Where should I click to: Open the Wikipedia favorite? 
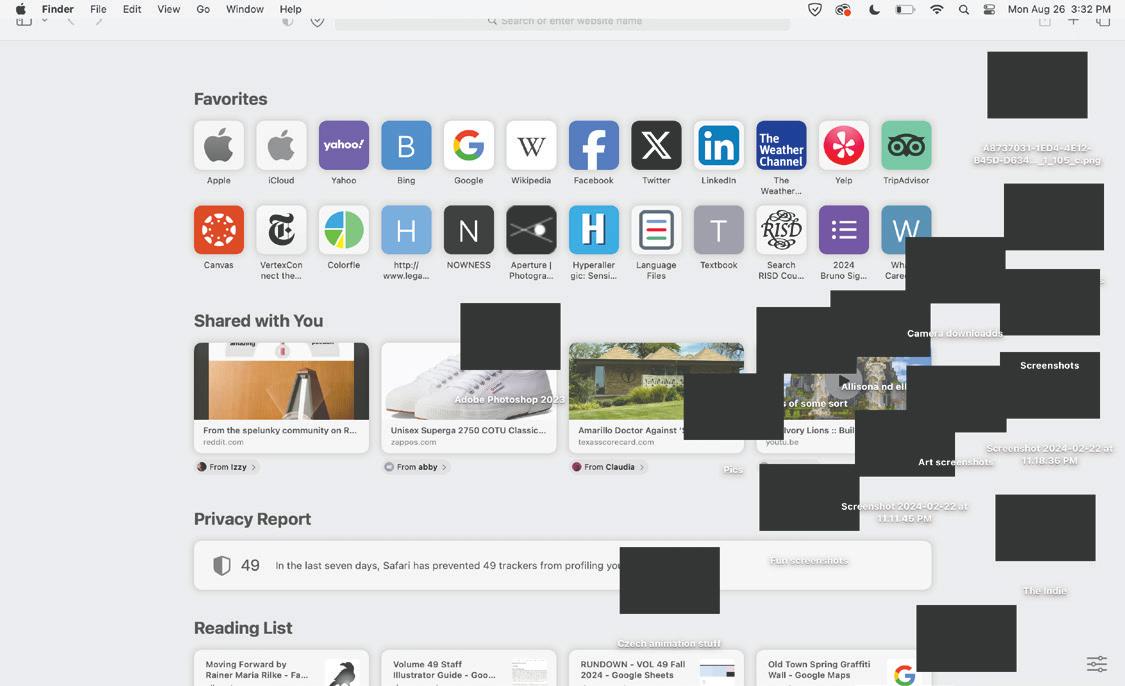pyautogui.click(x=531, y=146)
